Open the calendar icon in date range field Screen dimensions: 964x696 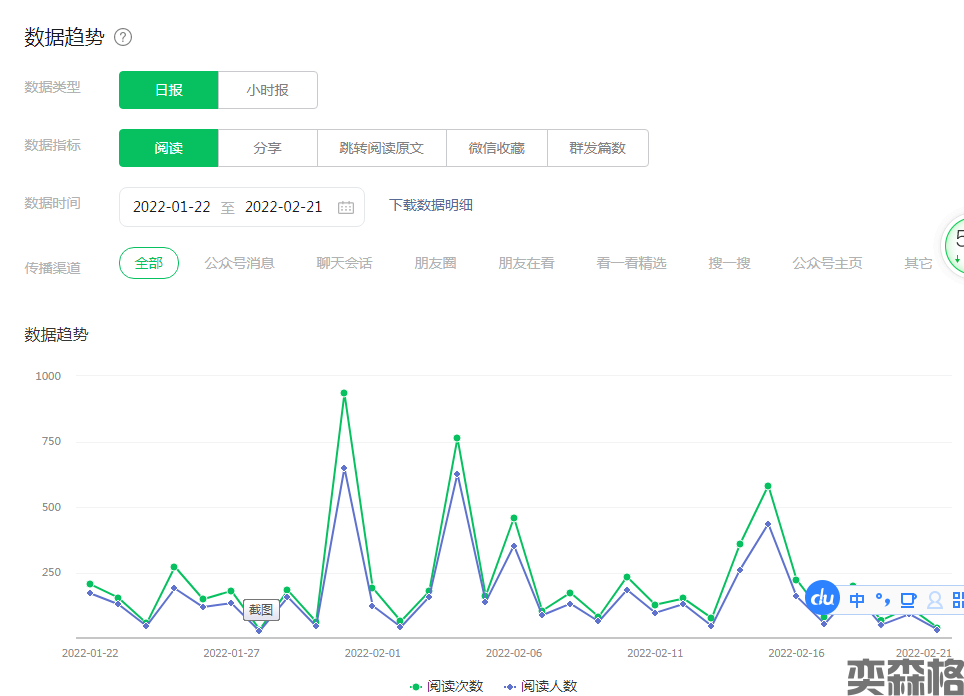point(346,207)
